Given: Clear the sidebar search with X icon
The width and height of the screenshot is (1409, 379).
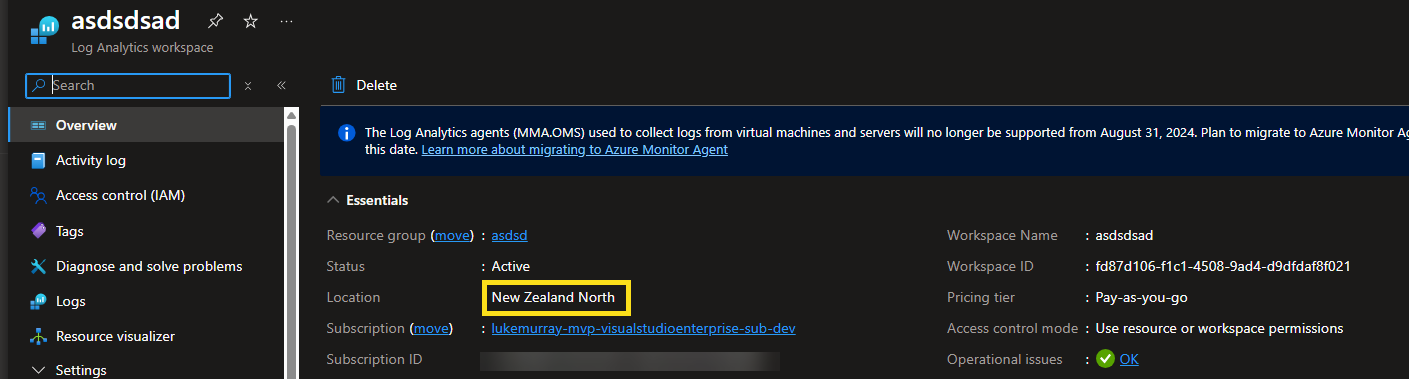Looking at the screenshot, I should coord(248,86).
